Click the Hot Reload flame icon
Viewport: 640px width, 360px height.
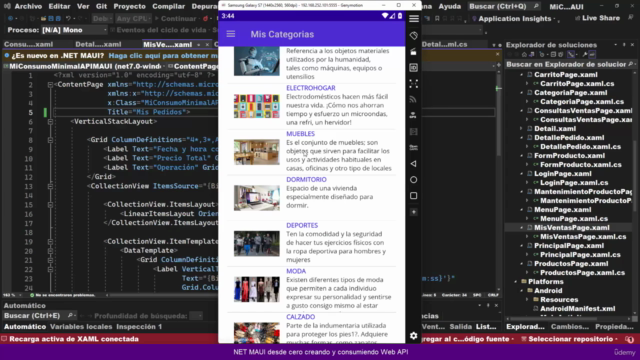(x=205, y=19)
